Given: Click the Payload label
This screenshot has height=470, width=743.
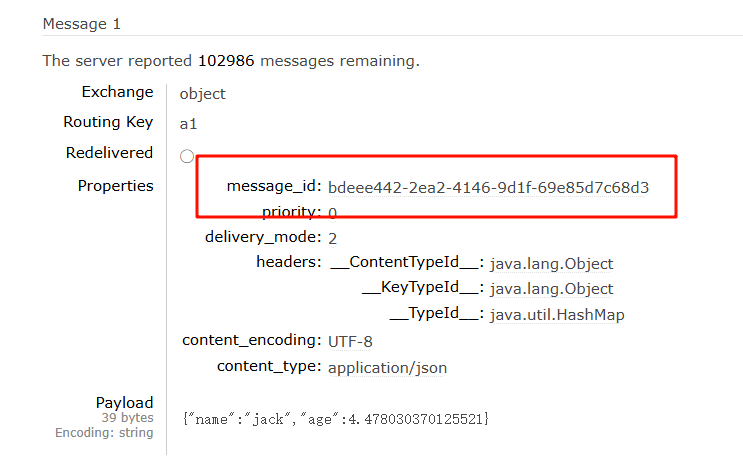Looking at the screenshot, I should (x=124, y=402).
